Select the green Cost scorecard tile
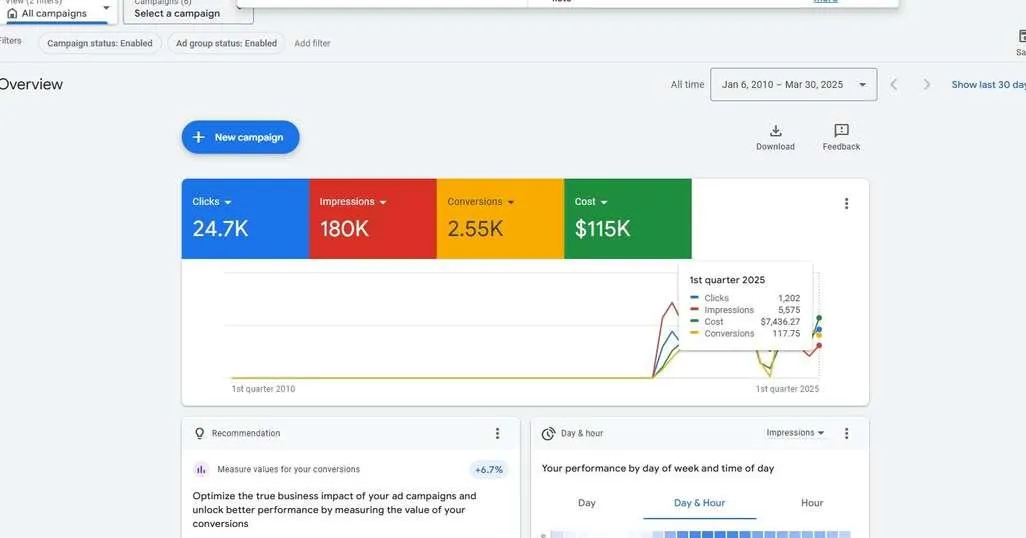The height and width of the screenshot is (538, 1026). click(628, 219)
